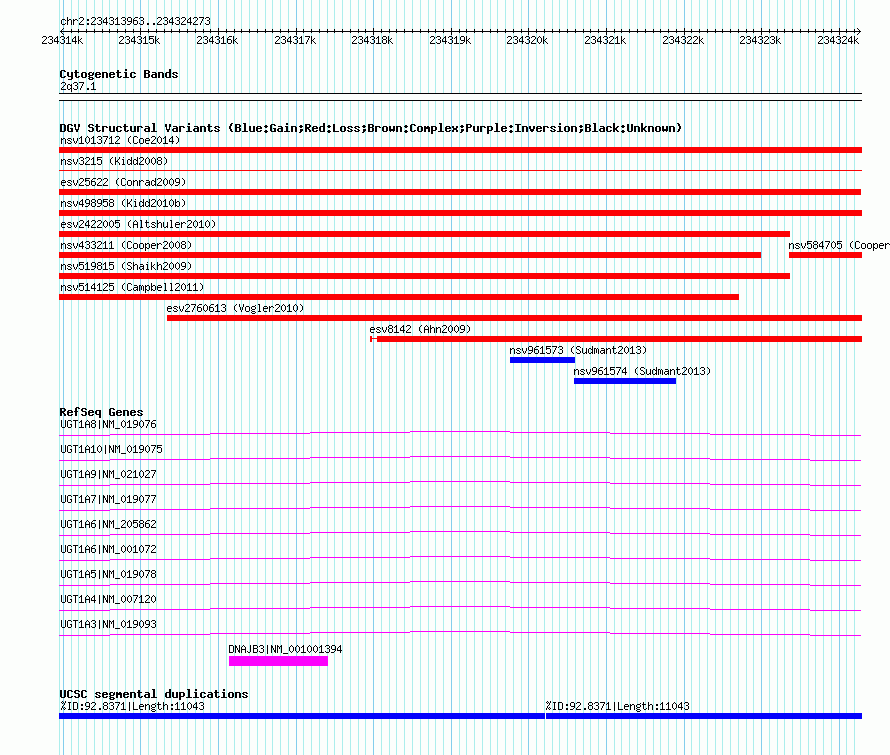
Task: Click the esv2760613 (Vogler2010) red bar
Action: pyautogui.click(x=514, y=318)
